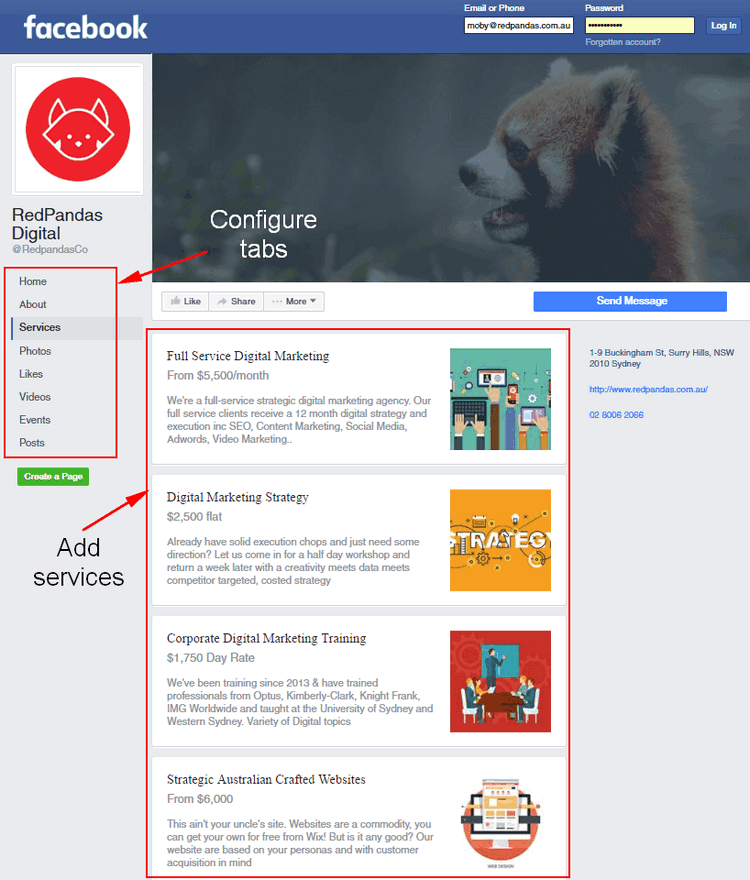This screenshot has width=750, height=880.
Task: Click the ain't your uncle's site description
Action: [300, 843]
